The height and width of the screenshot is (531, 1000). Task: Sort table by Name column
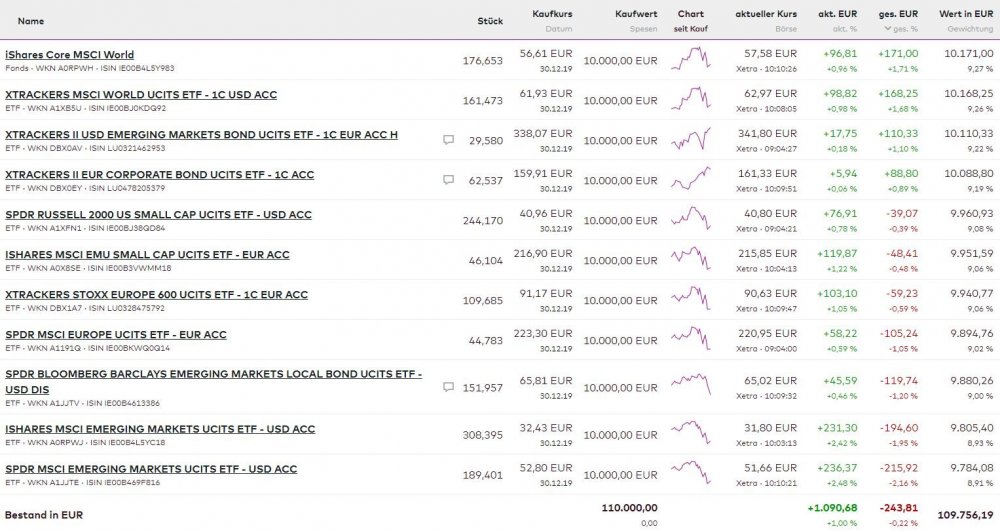pyautogui.click(x=31, y=19)
